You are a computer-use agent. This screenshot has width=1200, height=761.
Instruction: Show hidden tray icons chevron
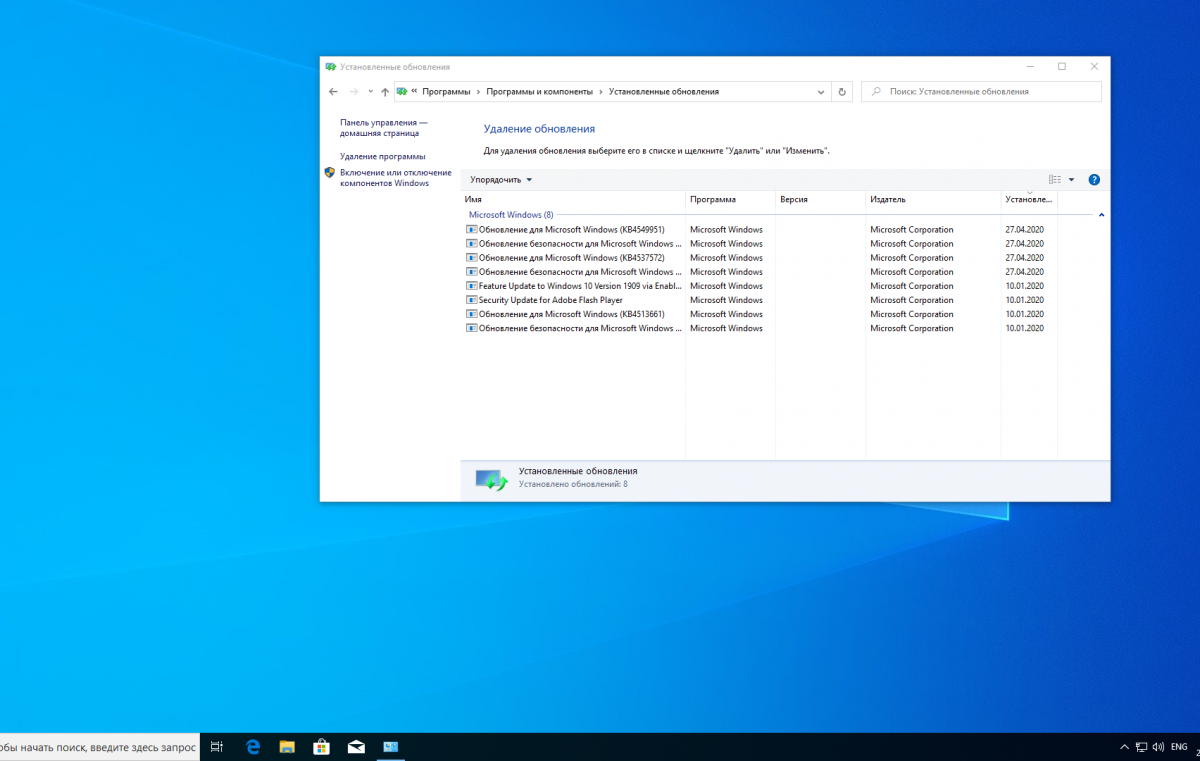tap(1125, 747)
